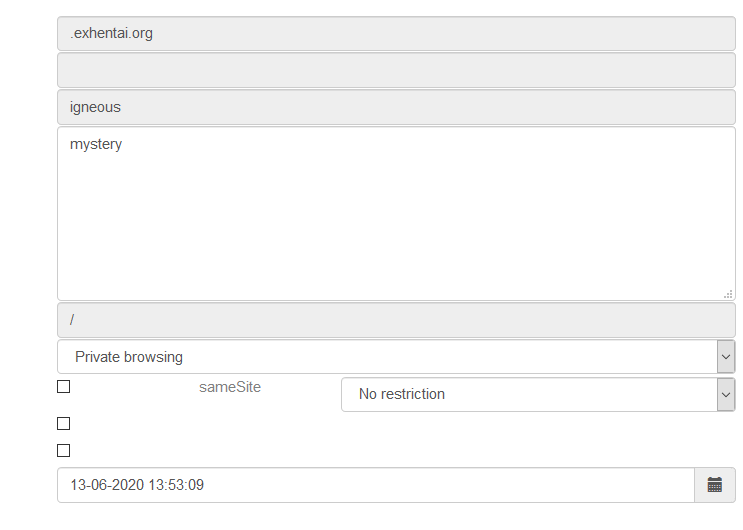Focus the large mystery value textarea
The image size is (743, 530).
click(396, 214)
